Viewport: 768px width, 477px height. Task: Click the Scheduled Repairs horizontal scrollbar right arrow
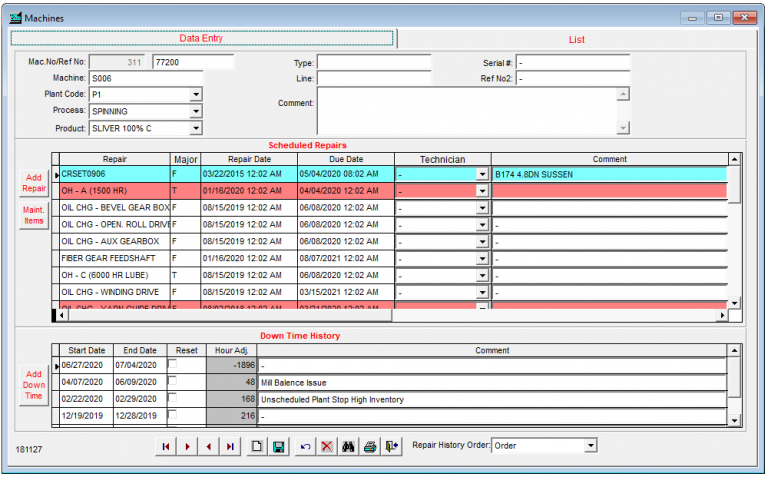click(722, 315)
